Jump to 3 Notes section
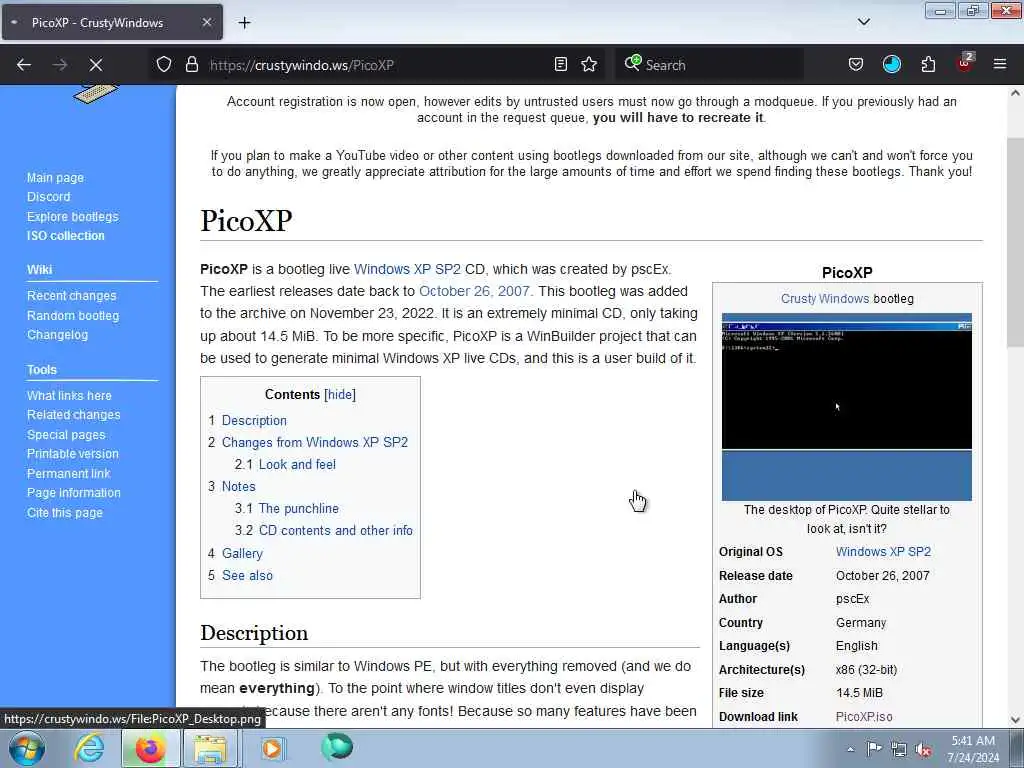The width and height of the screenshot is (1024, 768). (238, 487)
